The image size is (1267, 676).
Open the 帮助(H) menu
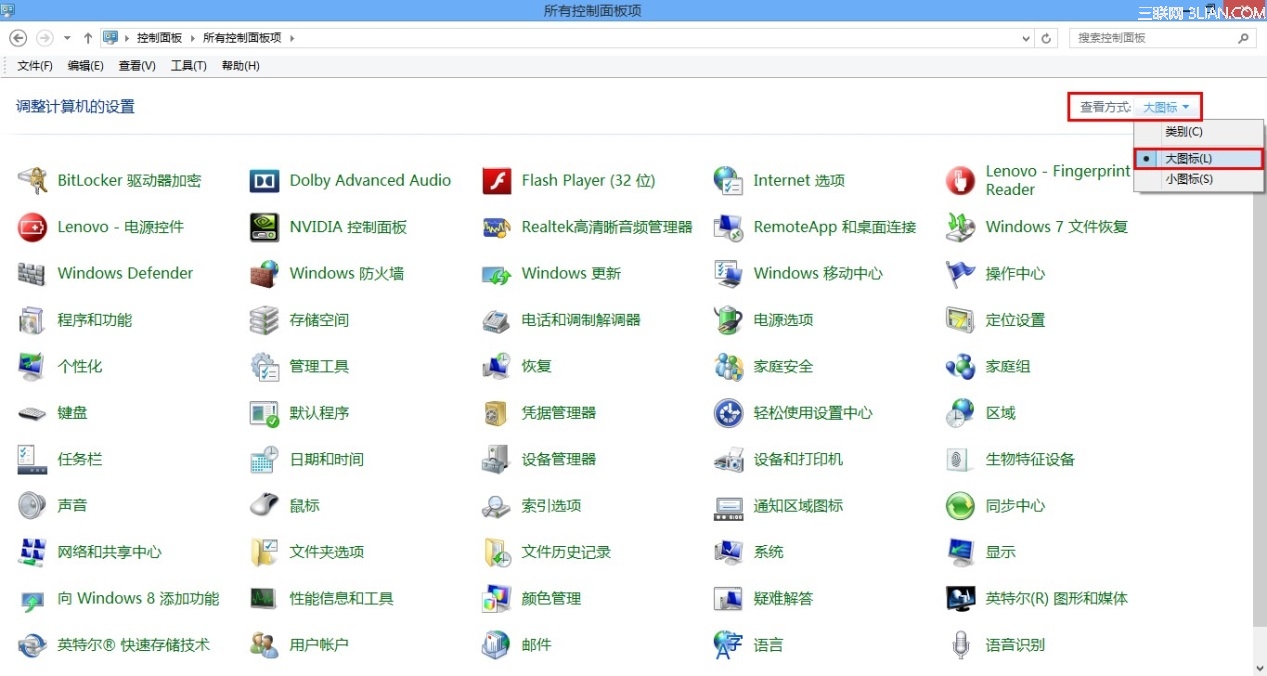[240, 66]
